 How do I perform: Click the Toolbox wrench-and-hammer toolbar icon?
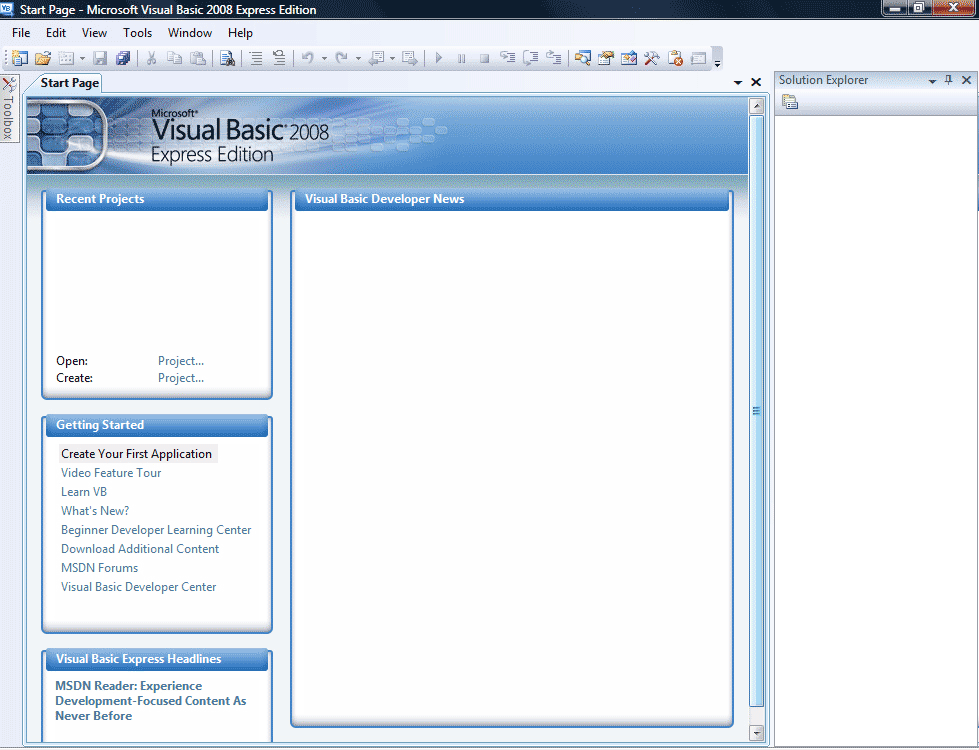(x=651, y=58)
